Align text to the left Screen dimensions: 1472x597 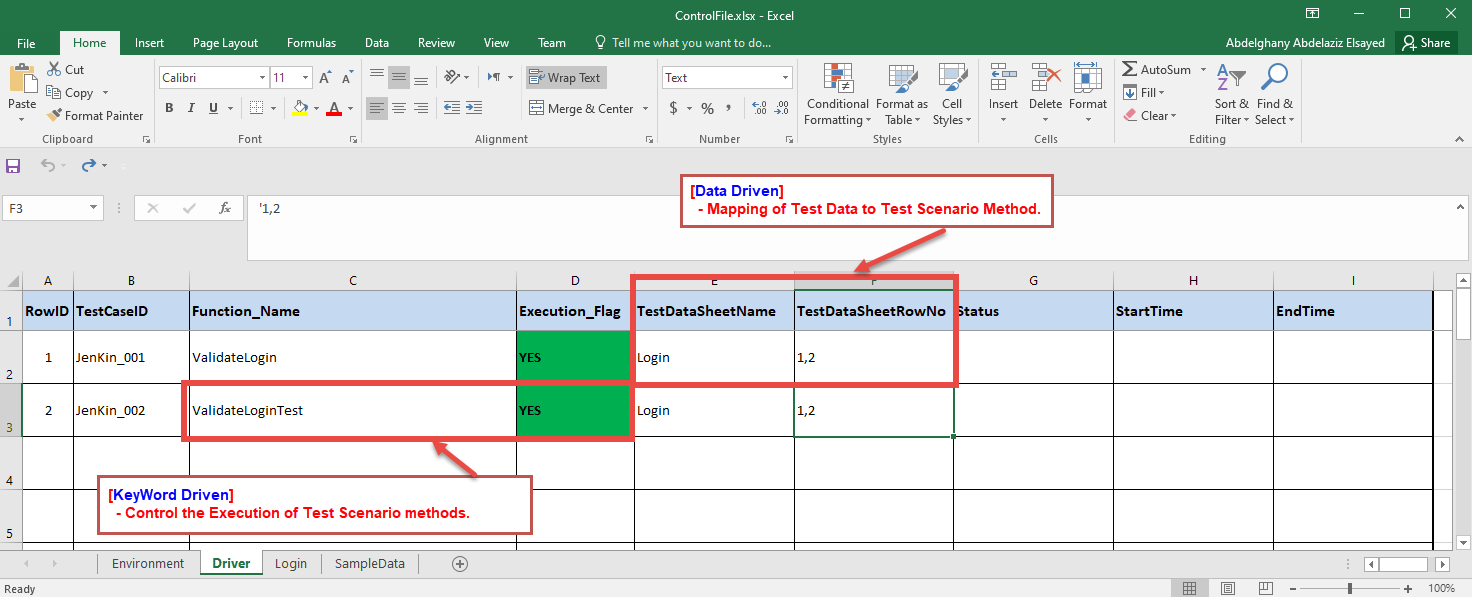[376, 108]
